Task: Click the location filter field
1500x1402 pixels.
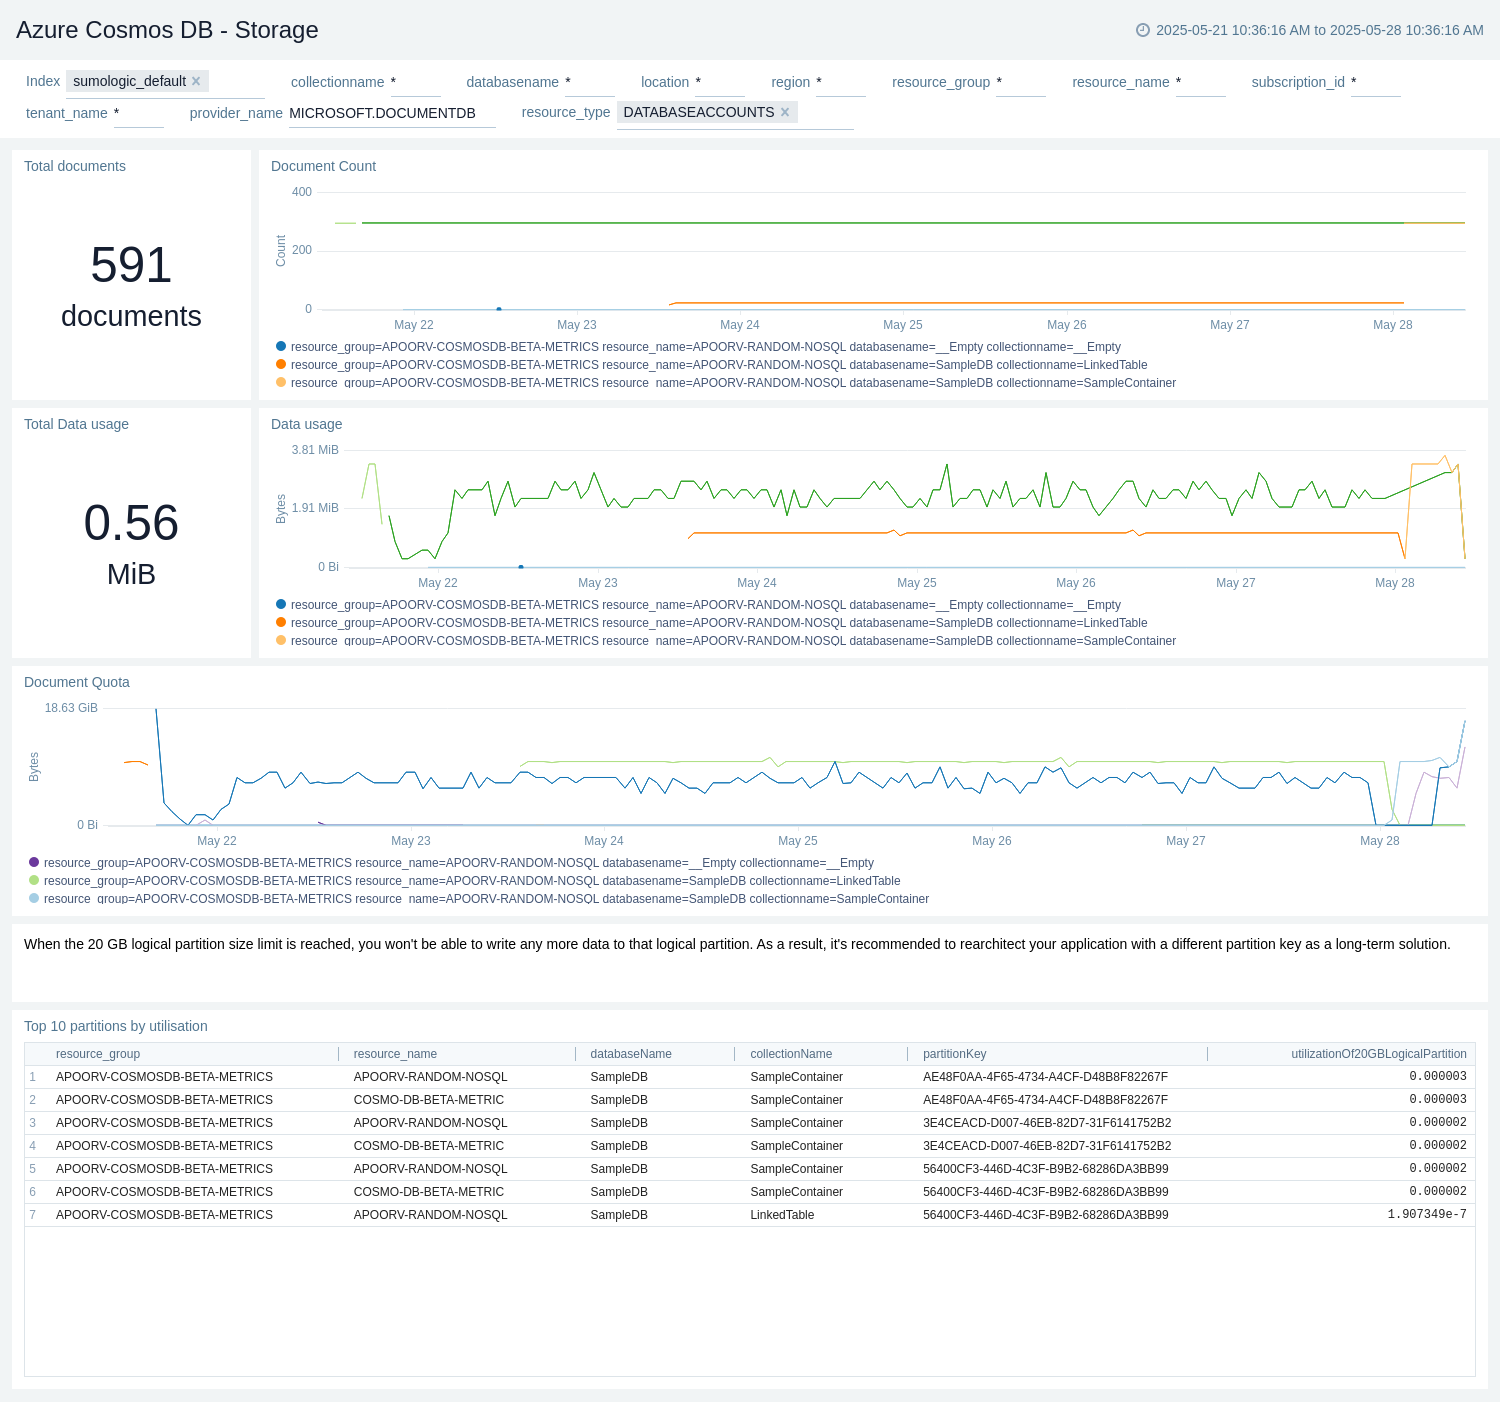Action: click(x=720, y=83)
